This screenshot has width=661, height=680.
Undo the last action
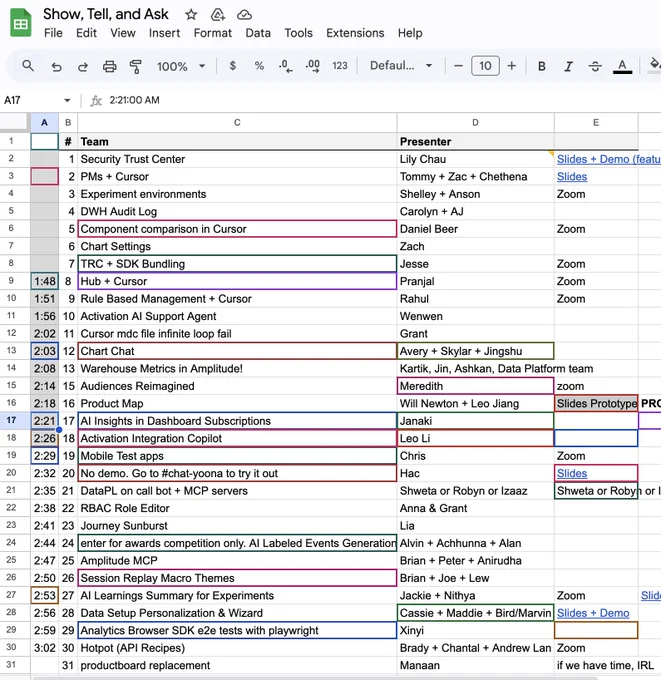click(x=56, y=66)
